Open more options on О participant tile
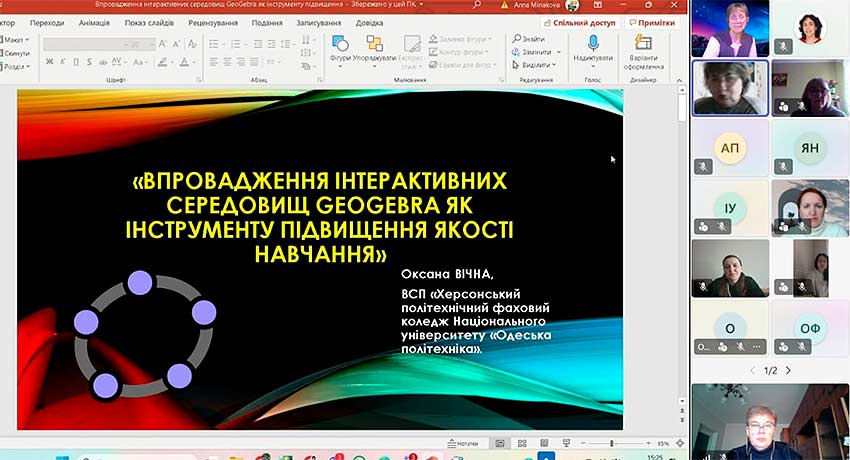 (757, 347)
